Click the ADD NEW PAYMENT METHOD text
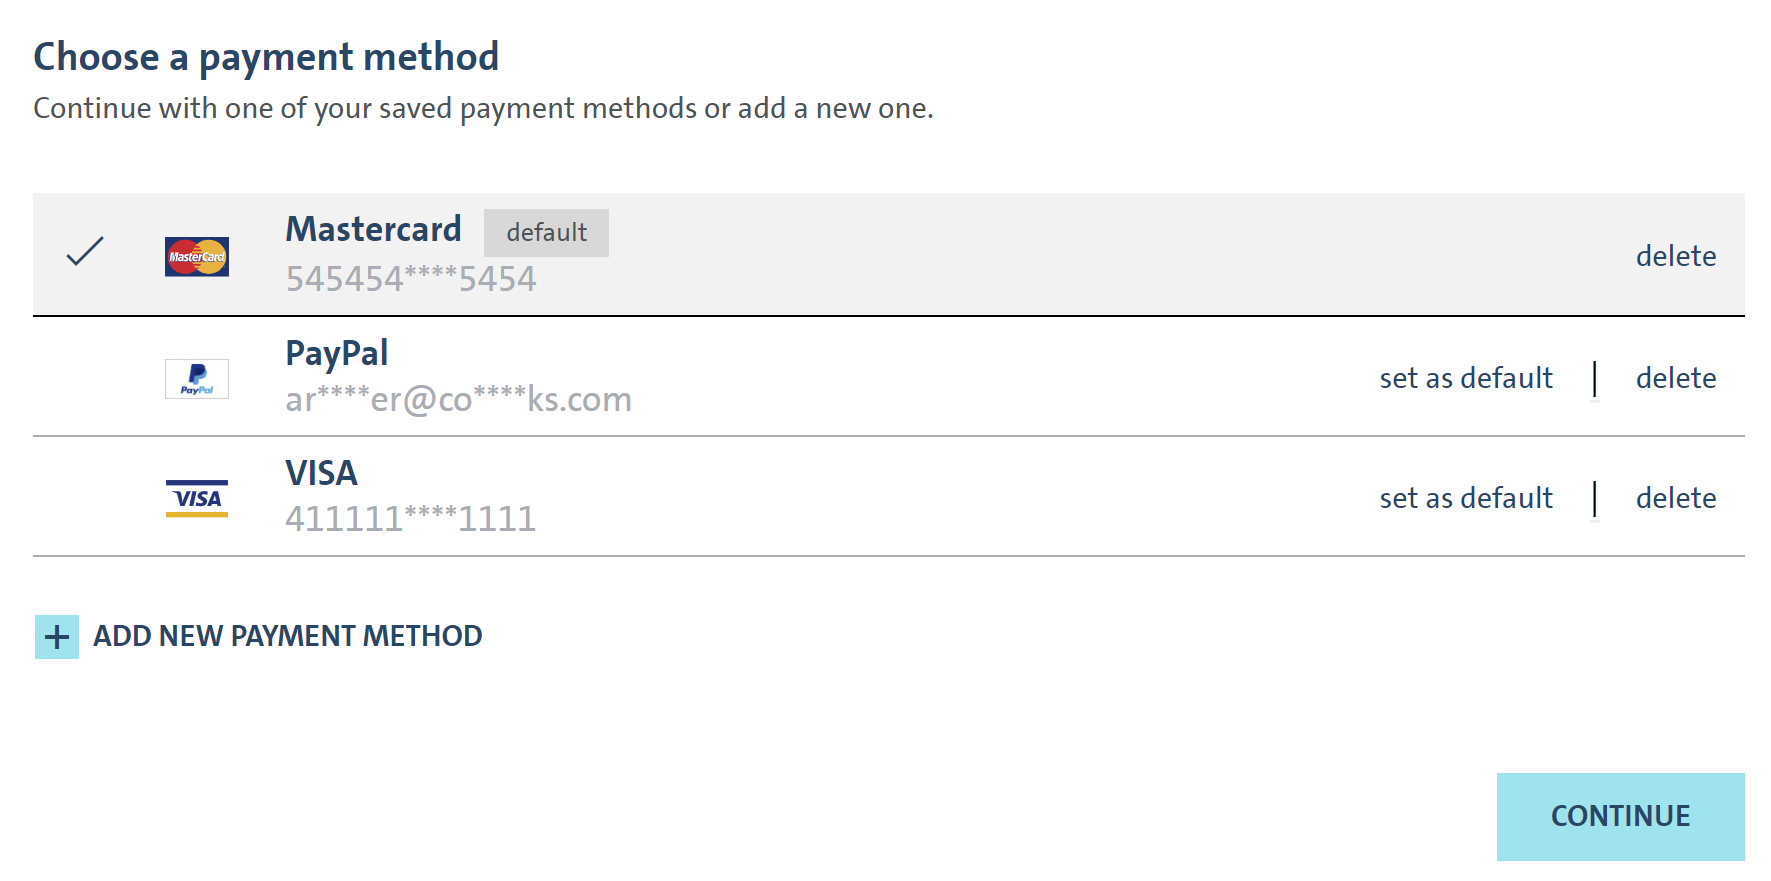1771x881 pixels. (x=288, y=637)
